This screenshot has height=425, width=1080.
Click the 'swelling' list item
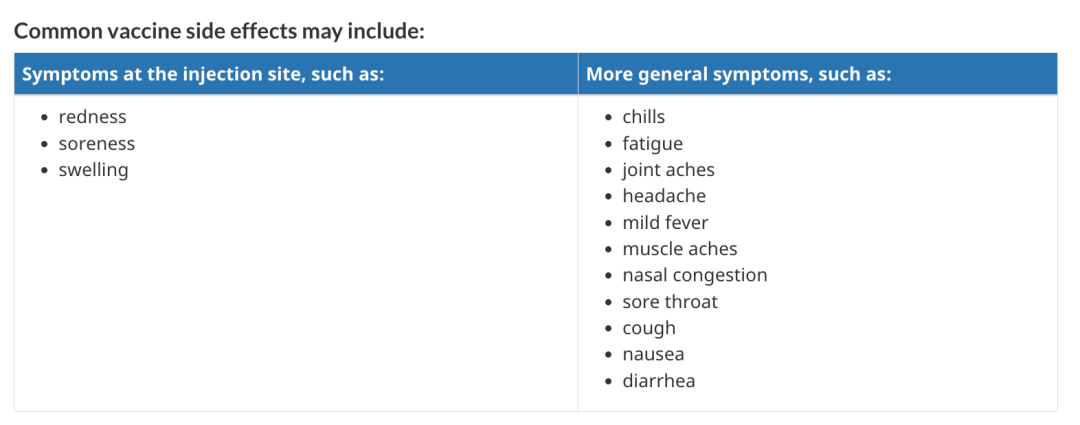click(93, 170)
